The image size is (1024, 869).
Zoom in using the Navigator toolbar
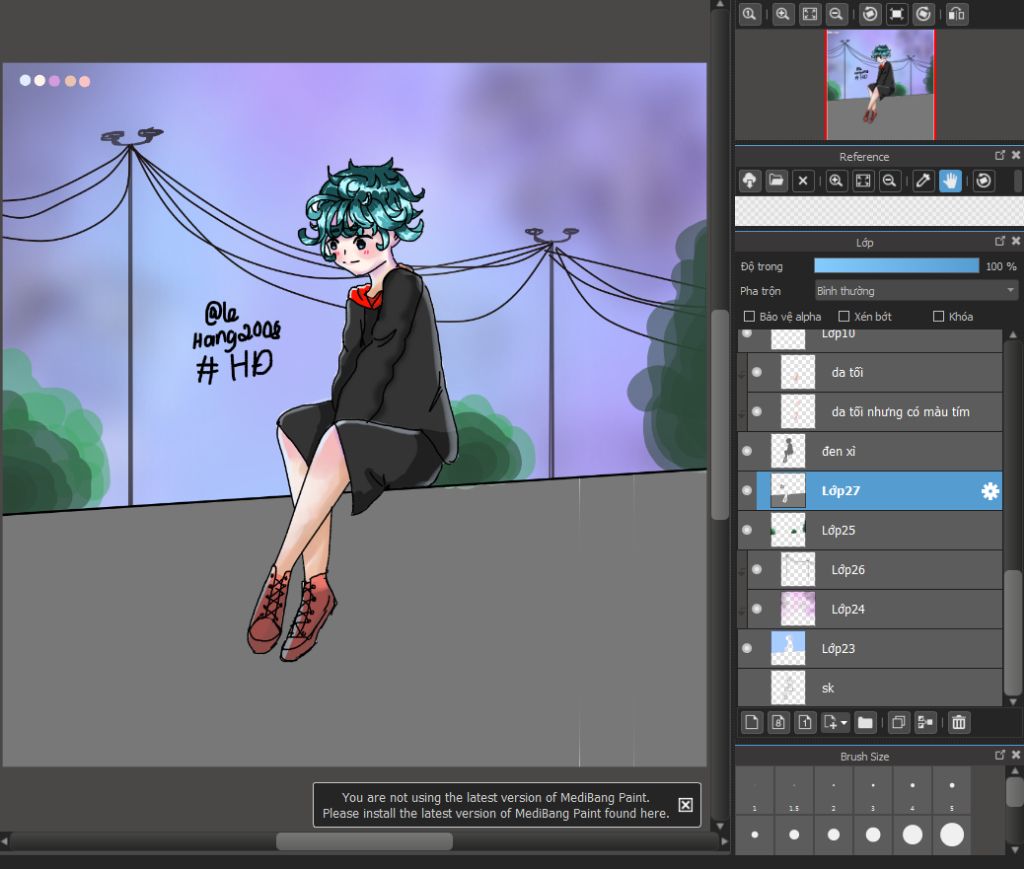(x=782, y=14)
